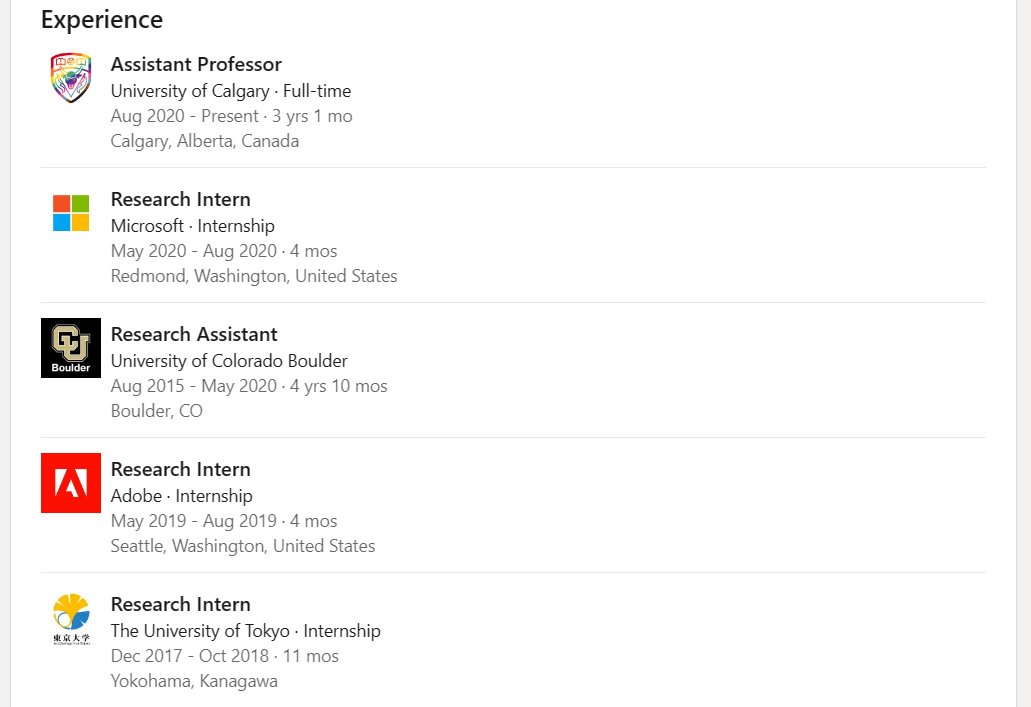The width and height of the screenshot is (1031, 707).
Task: Open the University of Colorado Boulder company name
Action: (x=229, y=361)
